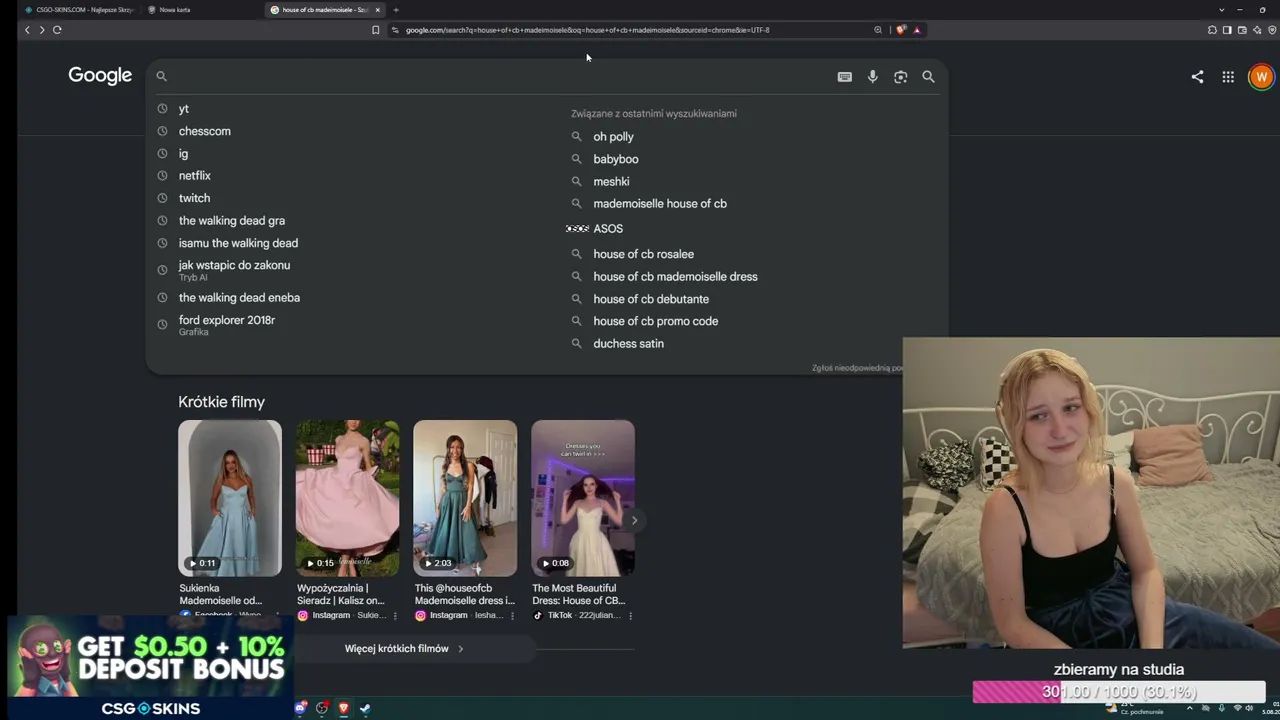Image resolution: width=1280 pixels, height=720 pixels.
Task: Click the zbieramy na studia progress bar
Action: coord(1118,692)
